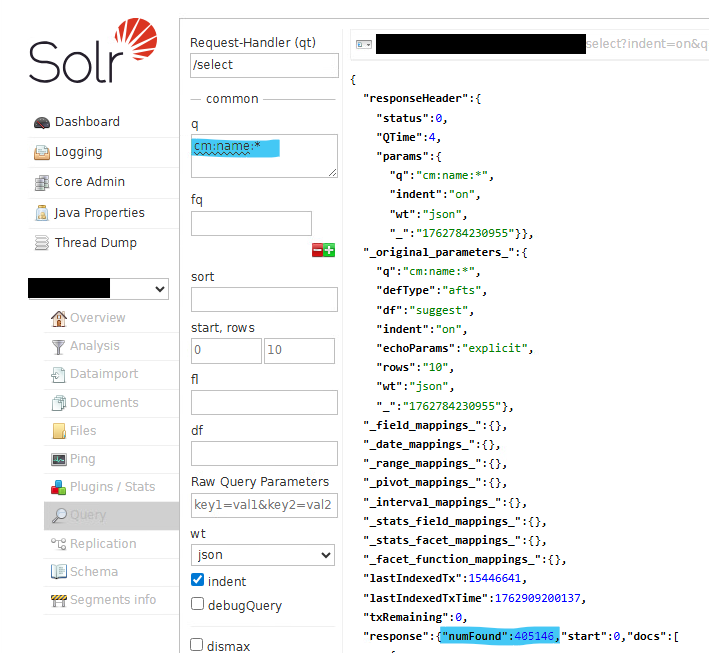Click the Dashboard gauge icon
The height and width of the screenshot is (653, 709).
41,122
